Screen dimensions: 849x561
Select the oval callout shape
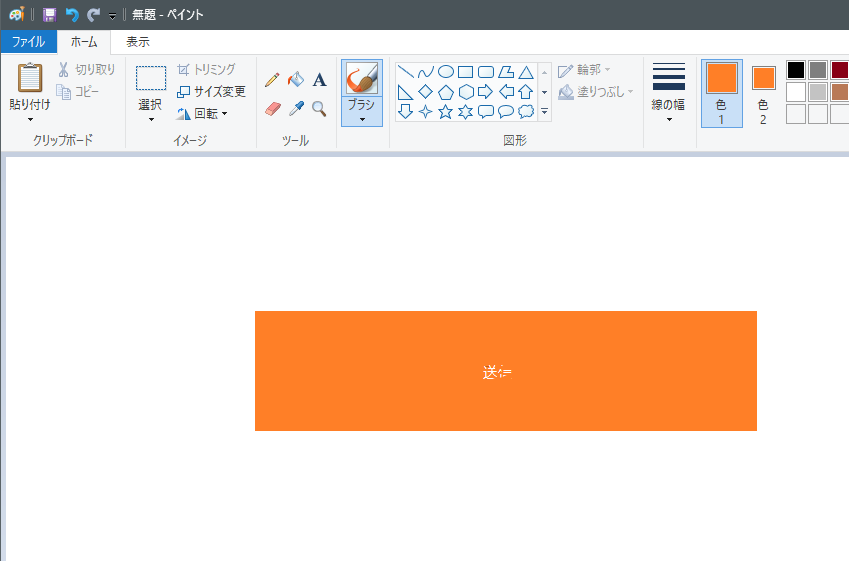pyautogui.click(x=506, y=112)
